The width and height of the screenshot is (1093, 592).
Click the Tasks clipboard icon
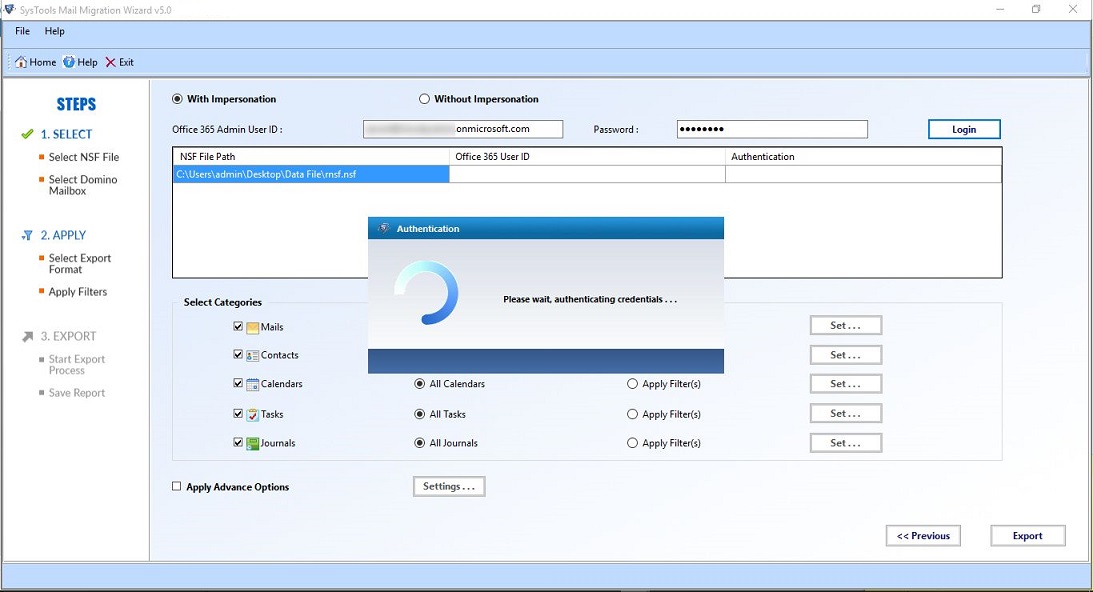click(x=253, y=414)
